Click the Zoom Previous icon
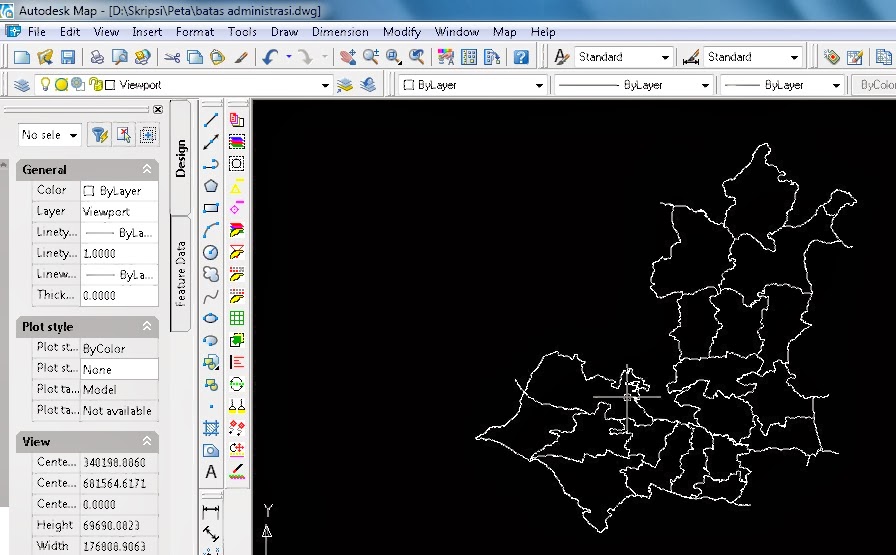Viewport: 896px width, 555px height. [417, 57]
